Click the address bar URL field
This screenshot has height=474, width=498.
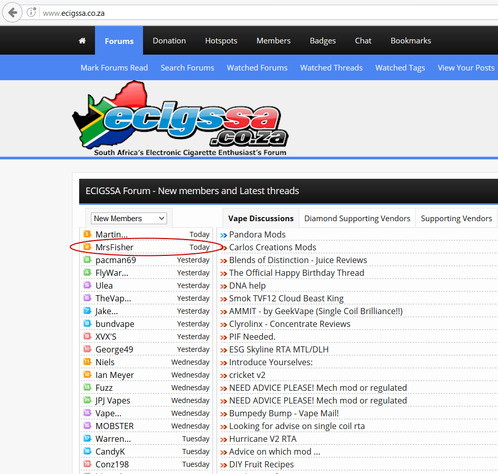[268, 13]
